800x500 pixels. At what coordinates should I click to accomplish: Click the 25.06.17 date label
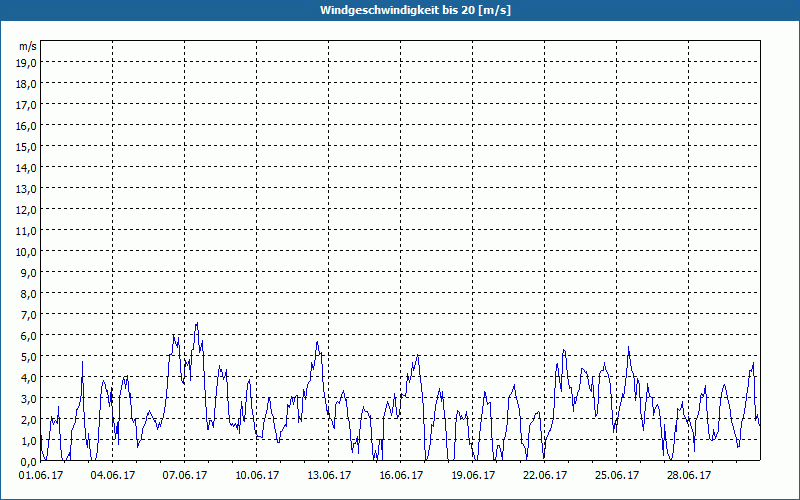617,476
